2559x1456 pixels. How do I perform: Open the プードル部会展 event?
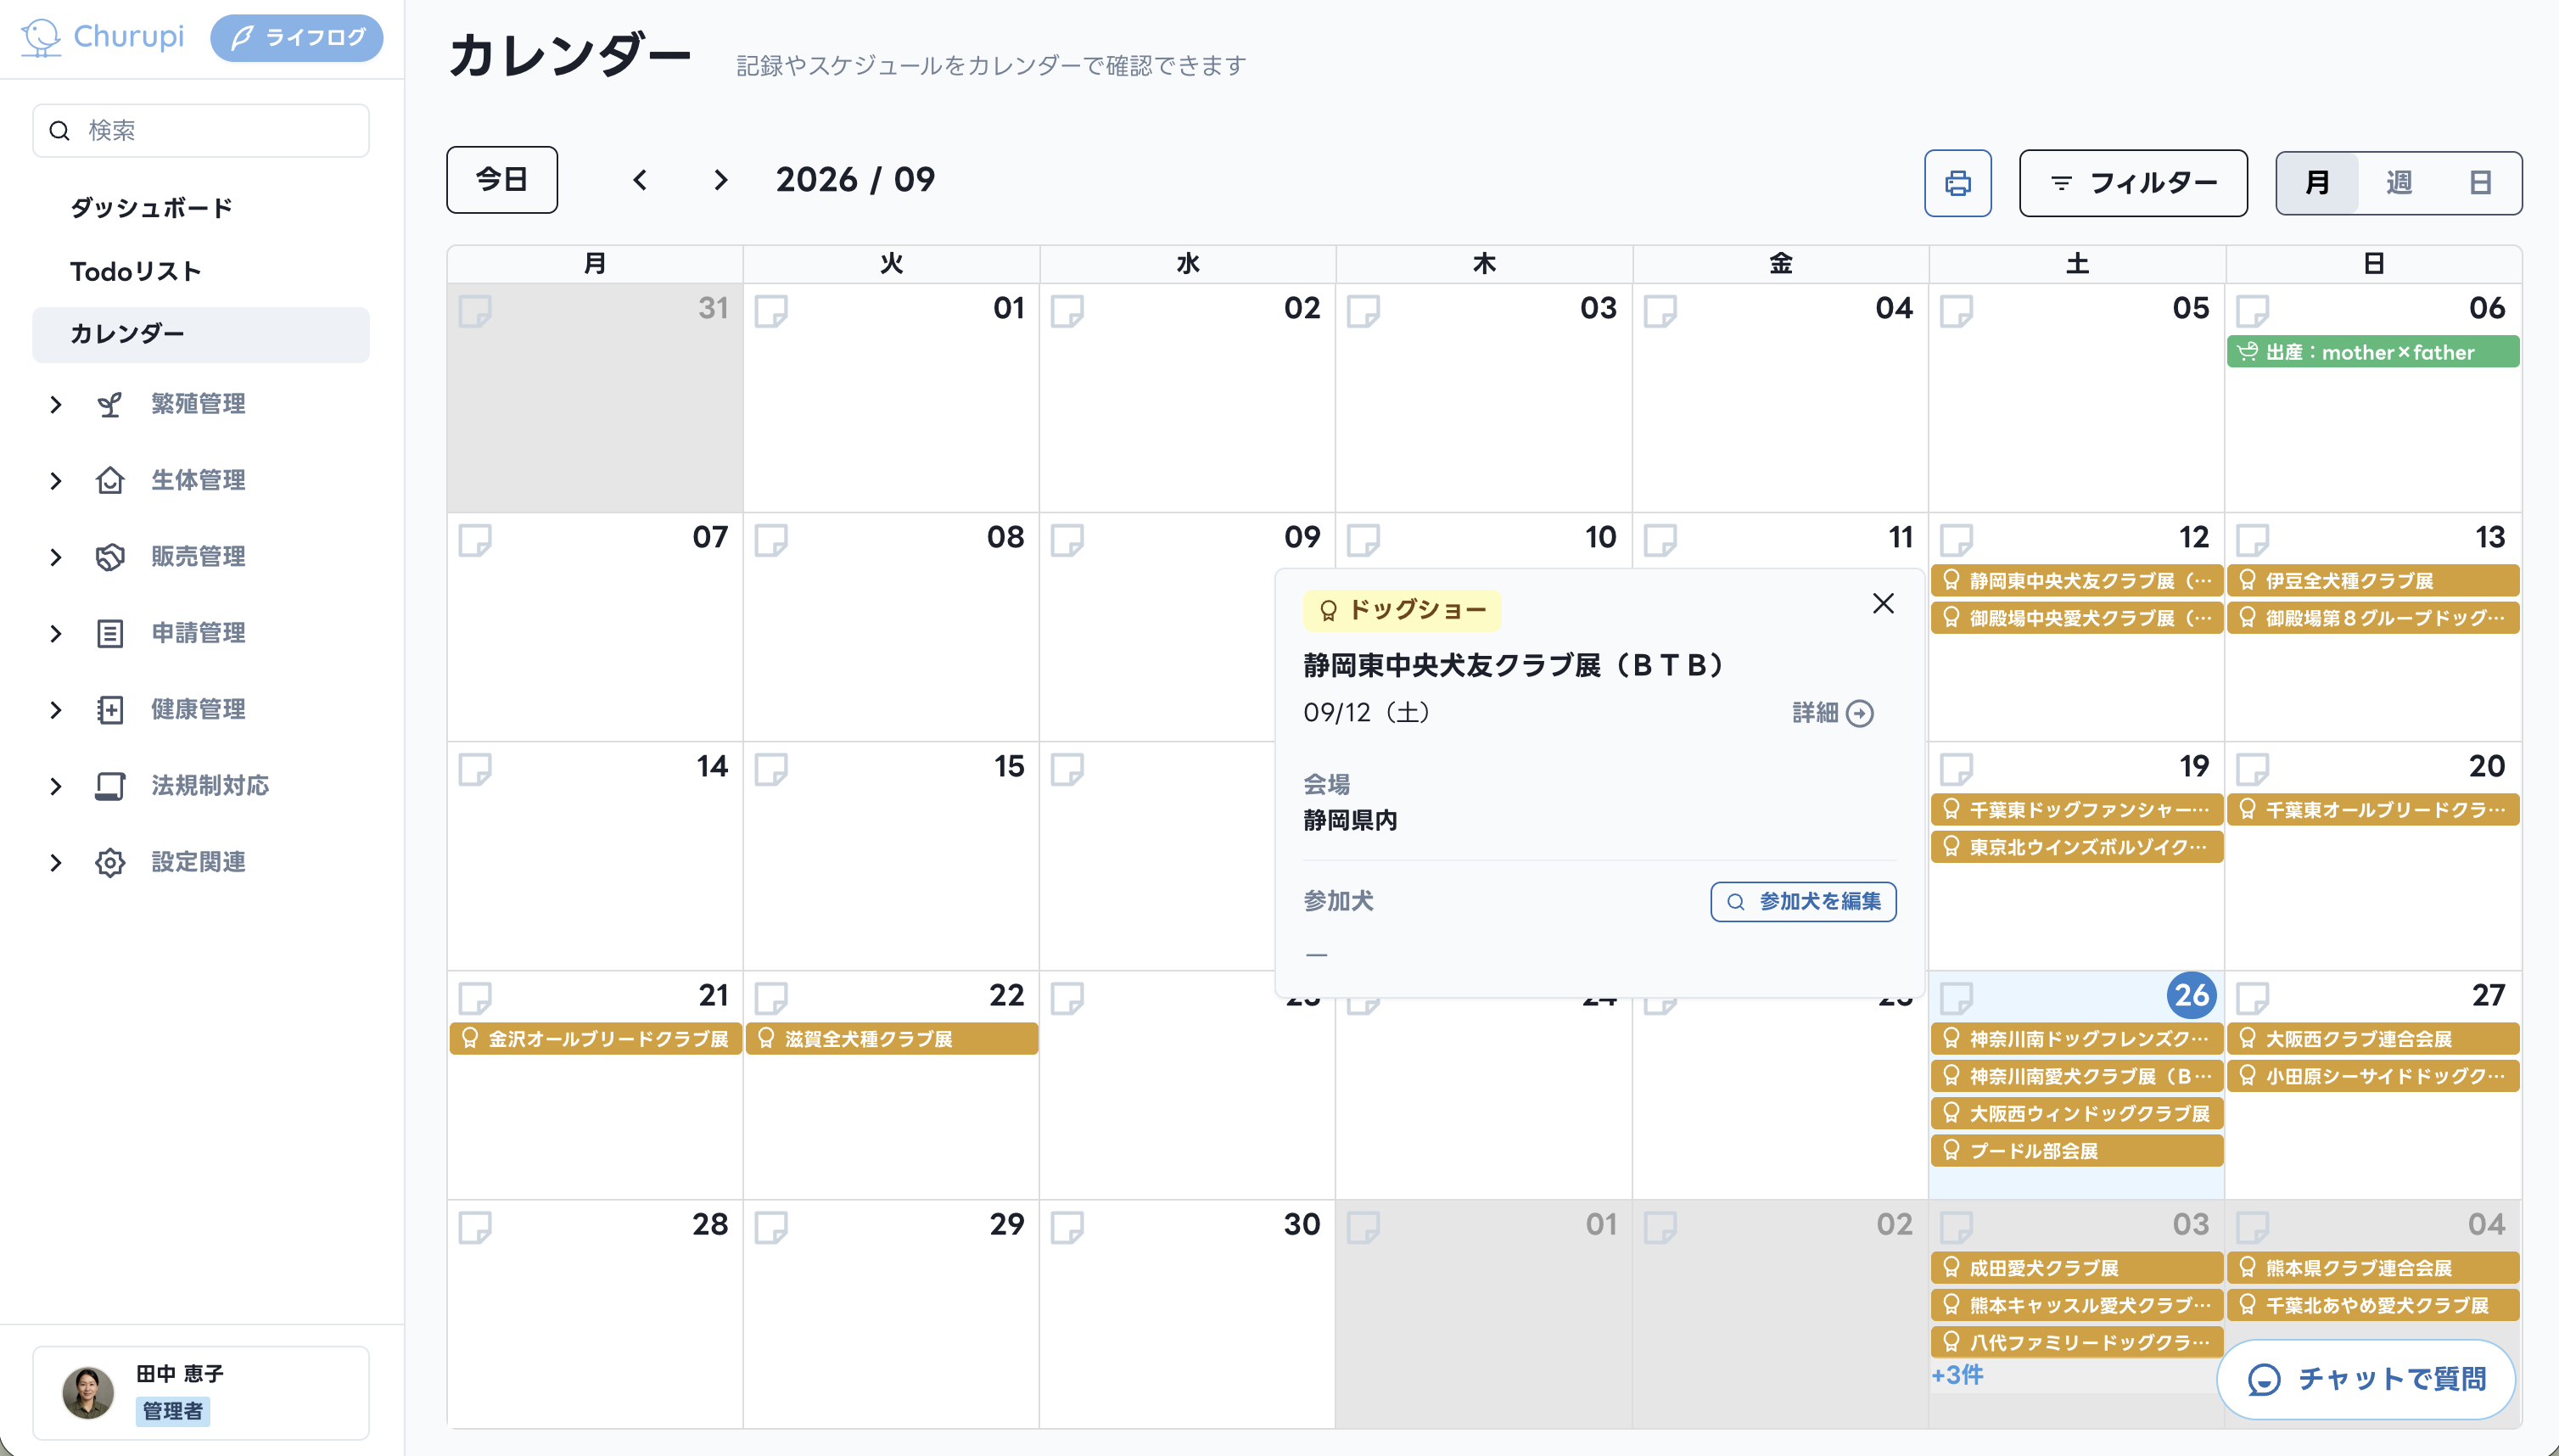point(2076,1151)
